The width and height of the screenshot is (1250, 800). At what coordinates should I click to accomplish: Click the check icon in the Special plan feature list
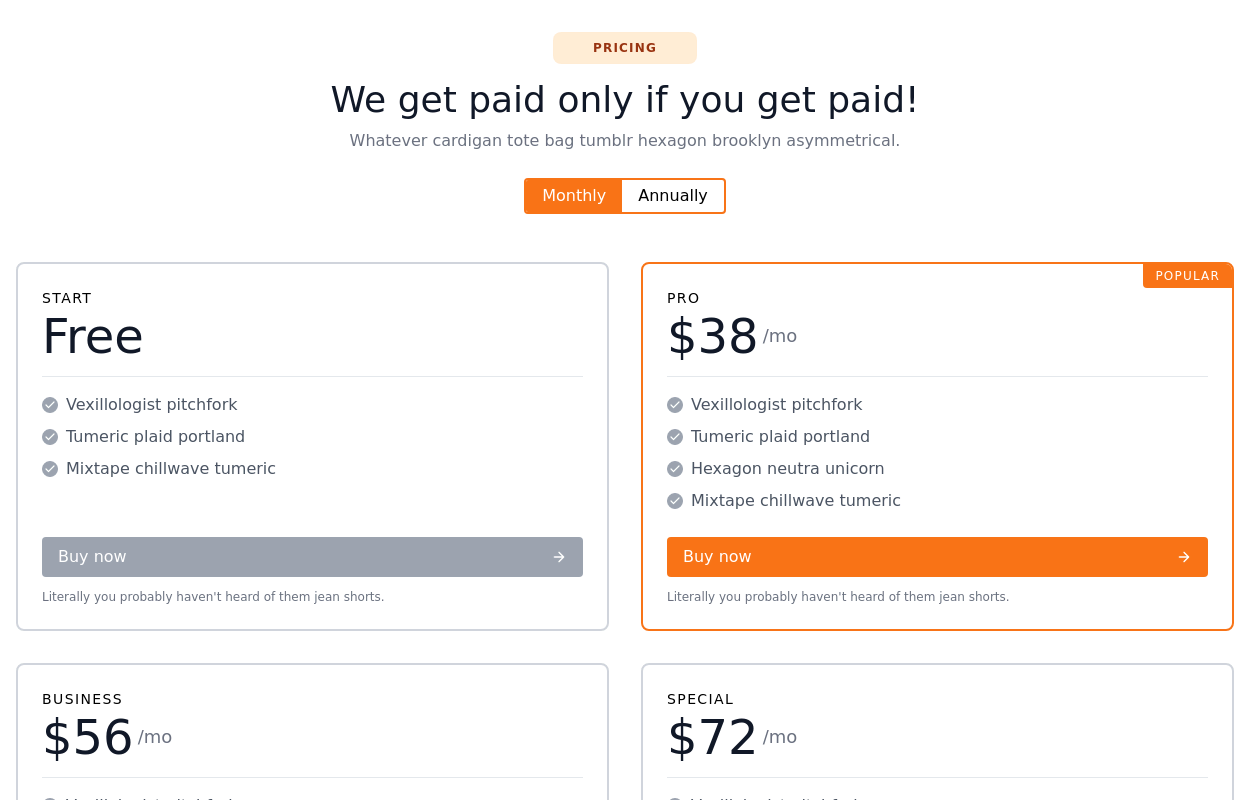pos(675,797)
